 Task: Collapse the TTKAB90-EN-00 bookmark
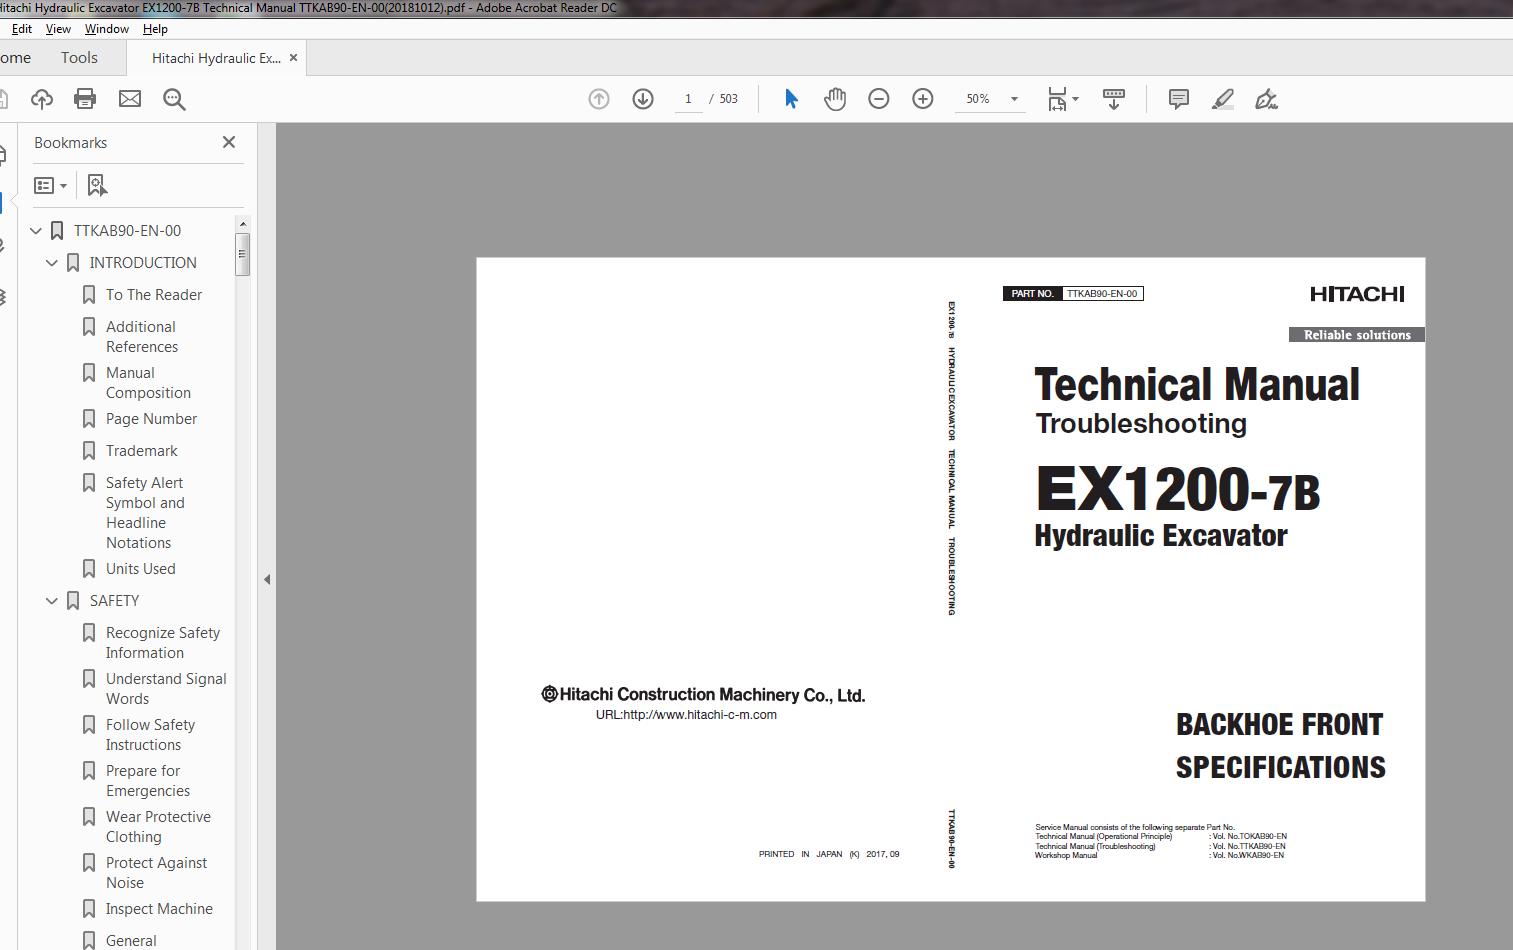[x=36, y=231]
